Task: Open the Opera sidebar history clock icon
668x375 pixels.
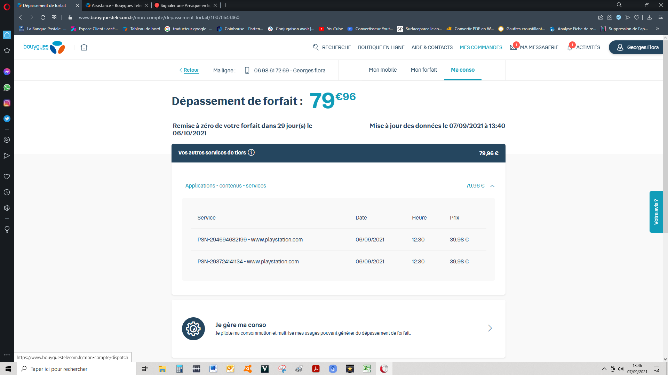Action: tap(7, 192)
